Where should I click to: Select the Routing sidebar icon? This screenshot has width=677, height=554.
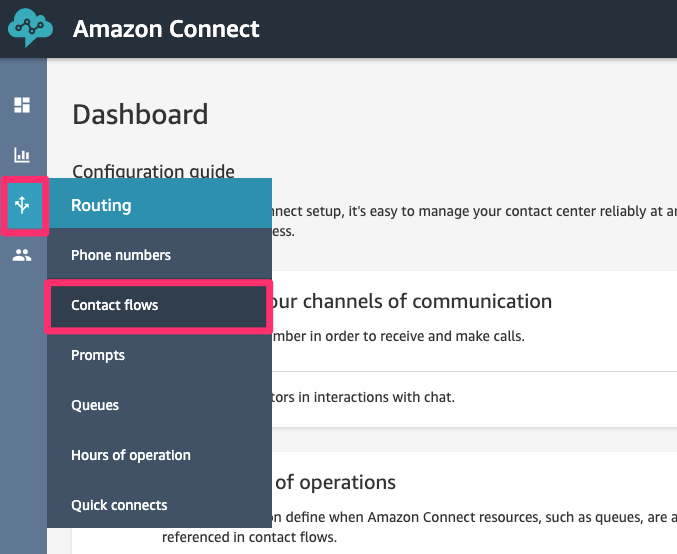pyautogui.click(x=22, y=205)
